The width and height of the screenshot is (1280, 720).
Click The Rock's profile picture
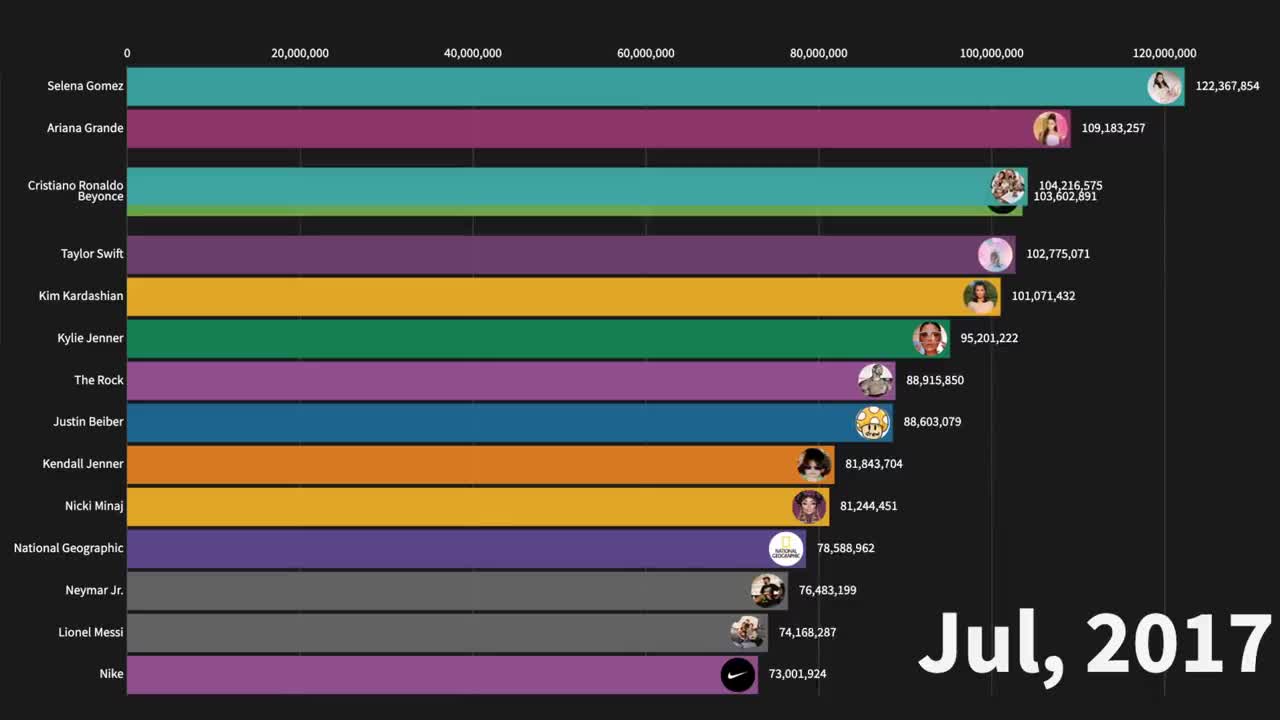[875, 381]
